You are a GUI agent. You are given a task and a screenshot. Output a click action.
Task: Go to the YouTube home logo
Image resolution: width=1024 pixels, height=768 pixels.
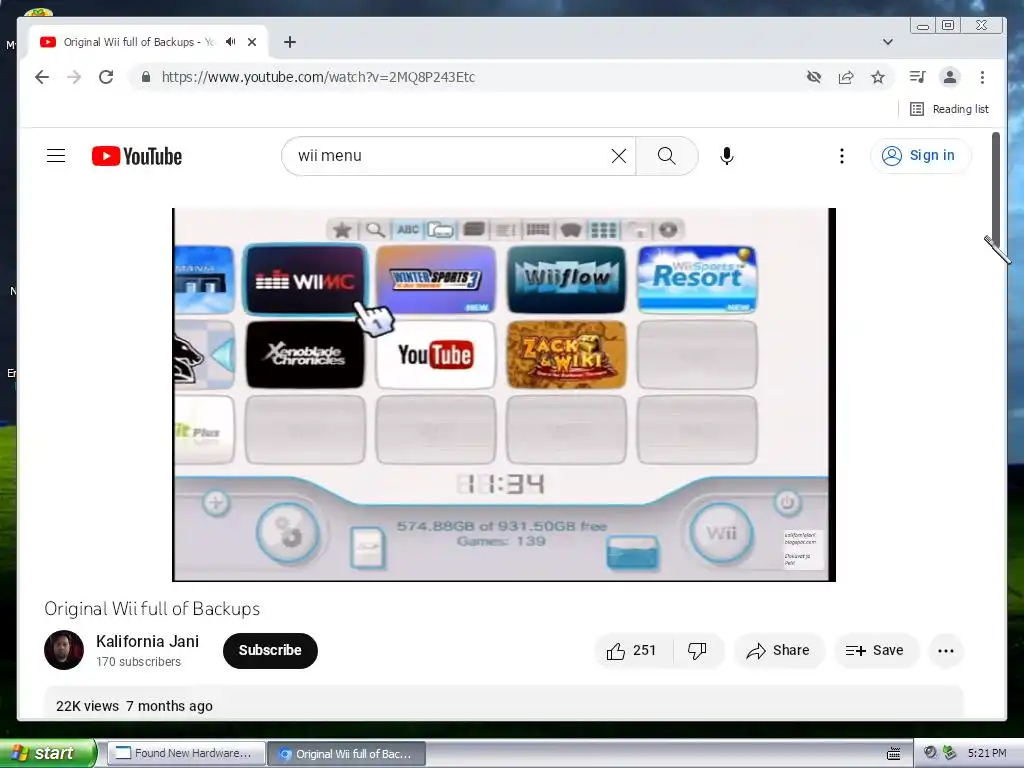tap(136, 156)
